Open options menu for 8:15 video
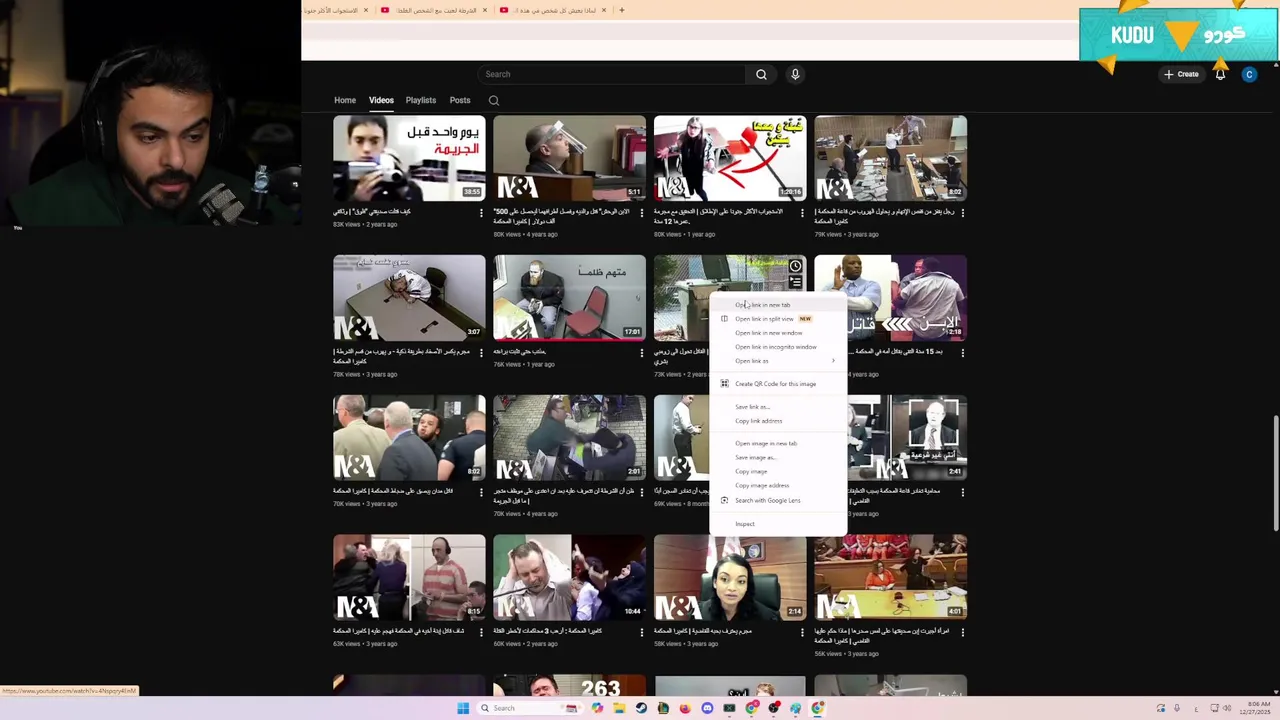Screen dimensions: 1280x720 click(x=481, y=632)
